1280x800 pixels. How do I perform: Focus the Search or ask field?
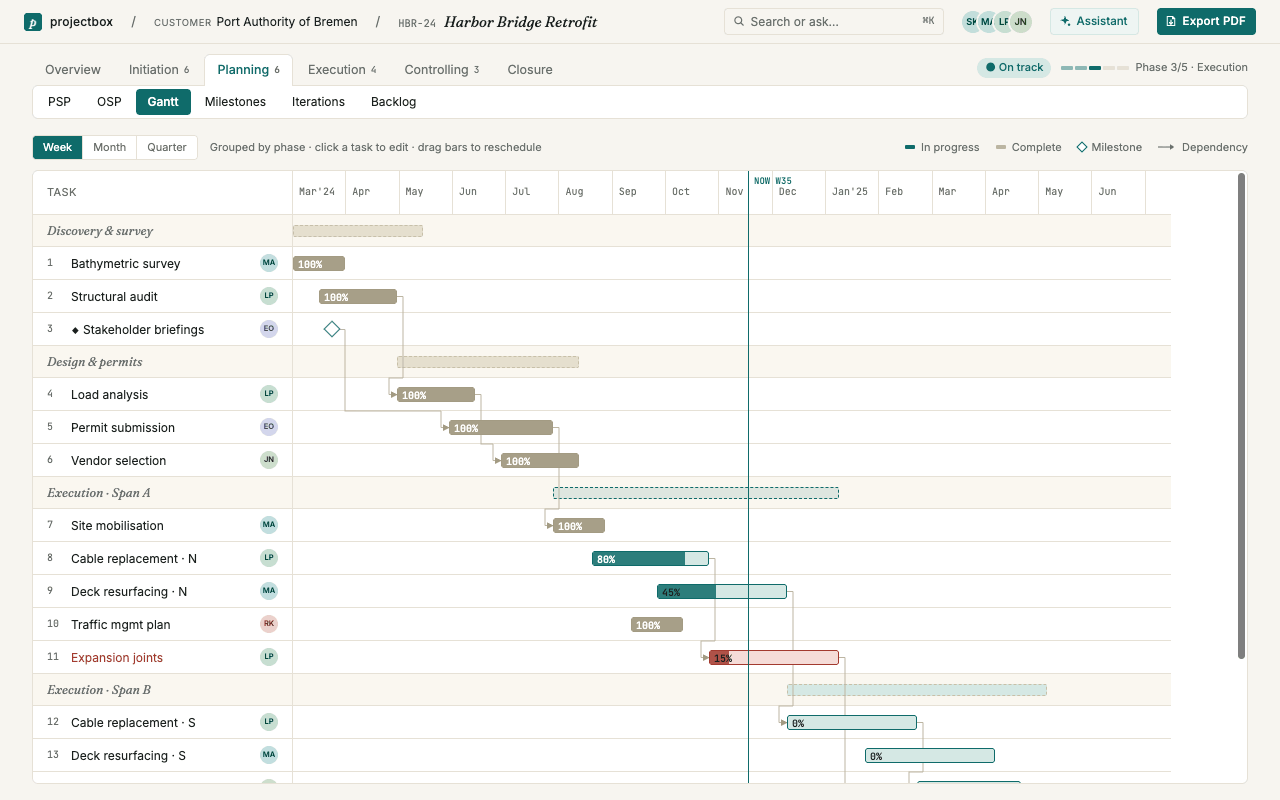[x=834, y=21]
